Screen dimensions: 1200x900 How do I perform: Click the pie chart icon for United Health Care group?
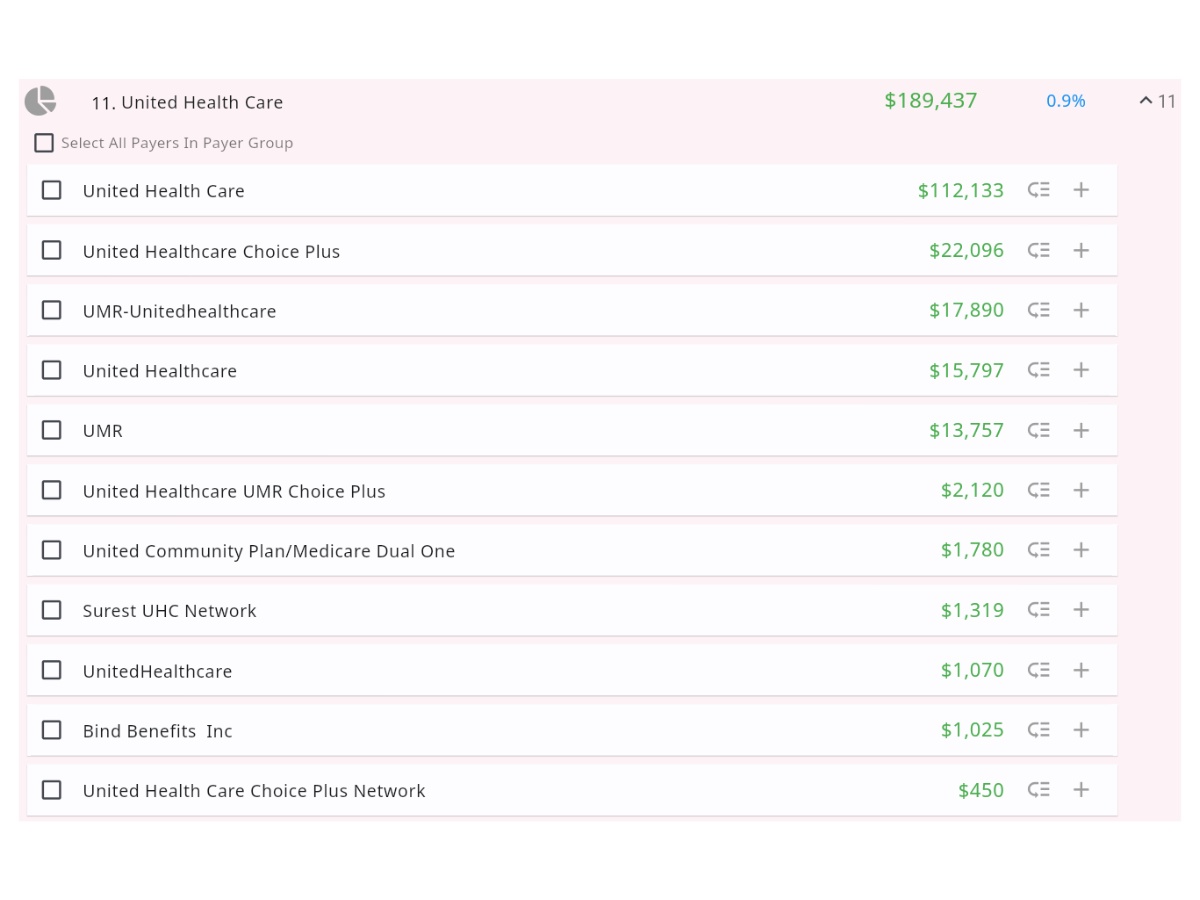40,101
